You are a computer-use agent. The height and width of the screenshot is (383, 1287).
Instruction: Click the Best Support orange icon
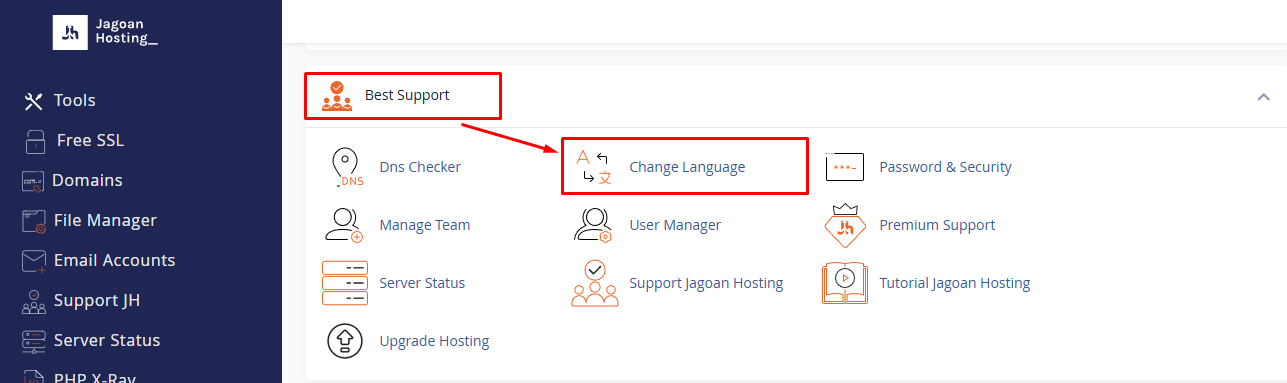tap(337, 95)
